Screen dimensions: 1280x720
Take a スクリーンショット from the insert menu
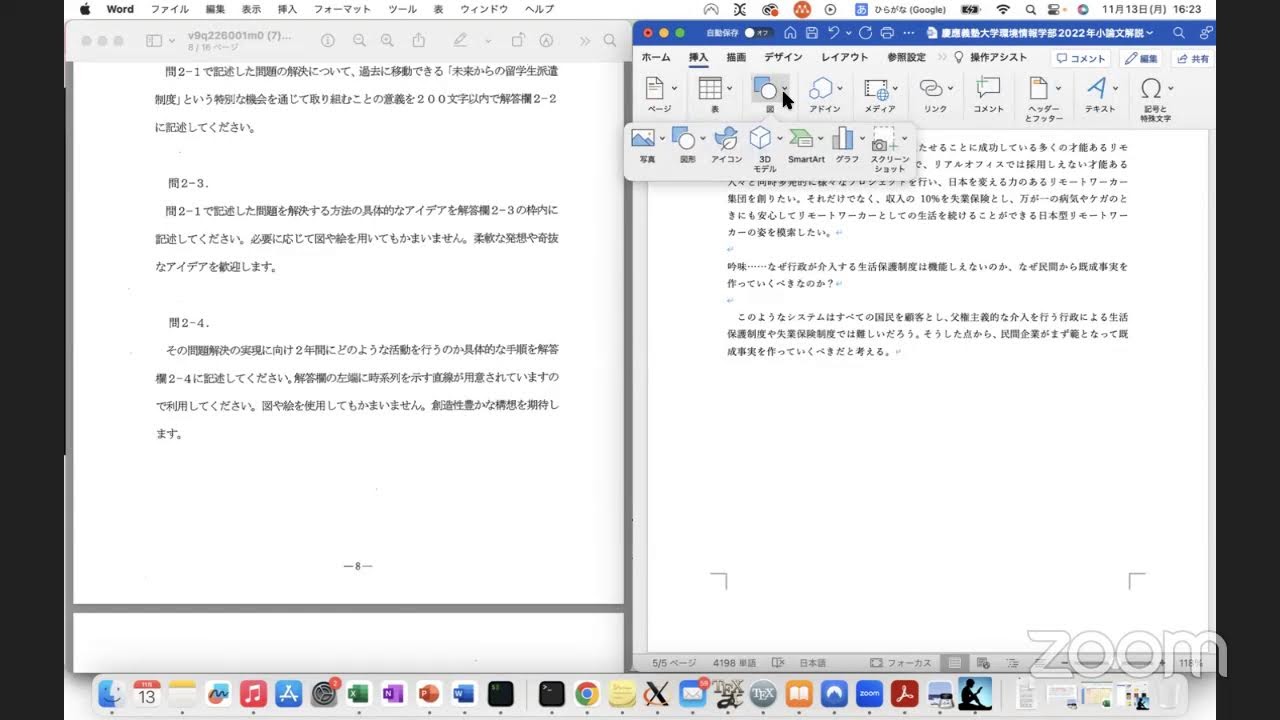pyautogui.click(x=884, y=140)
